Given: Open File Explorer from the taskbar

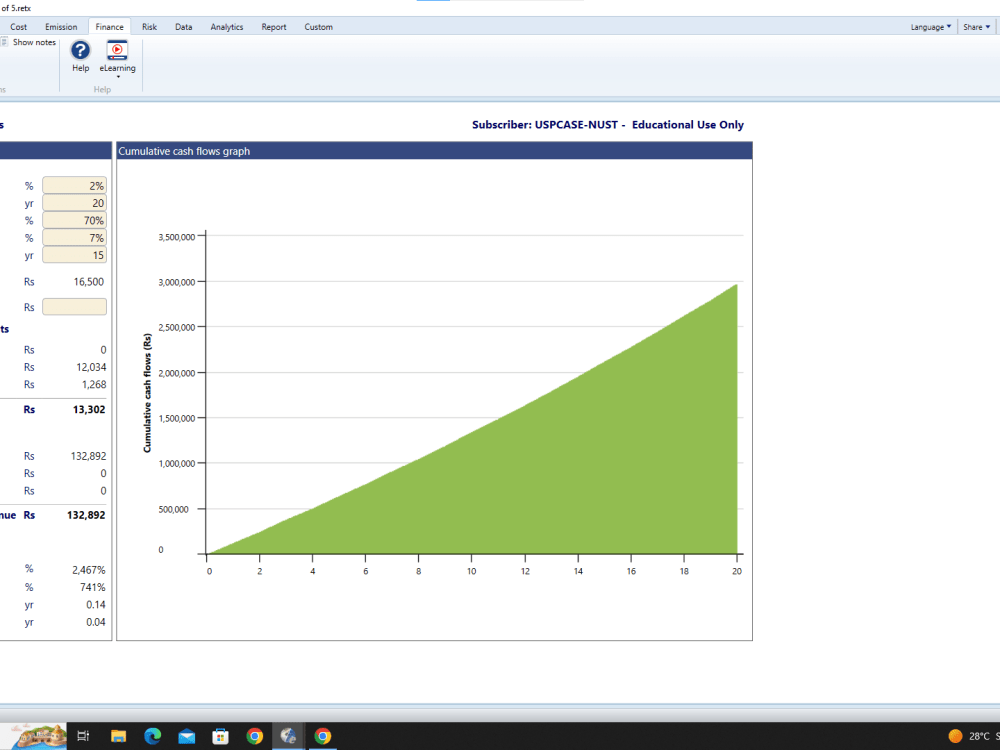Looking at the screenshot, I should tap(119, 737).
